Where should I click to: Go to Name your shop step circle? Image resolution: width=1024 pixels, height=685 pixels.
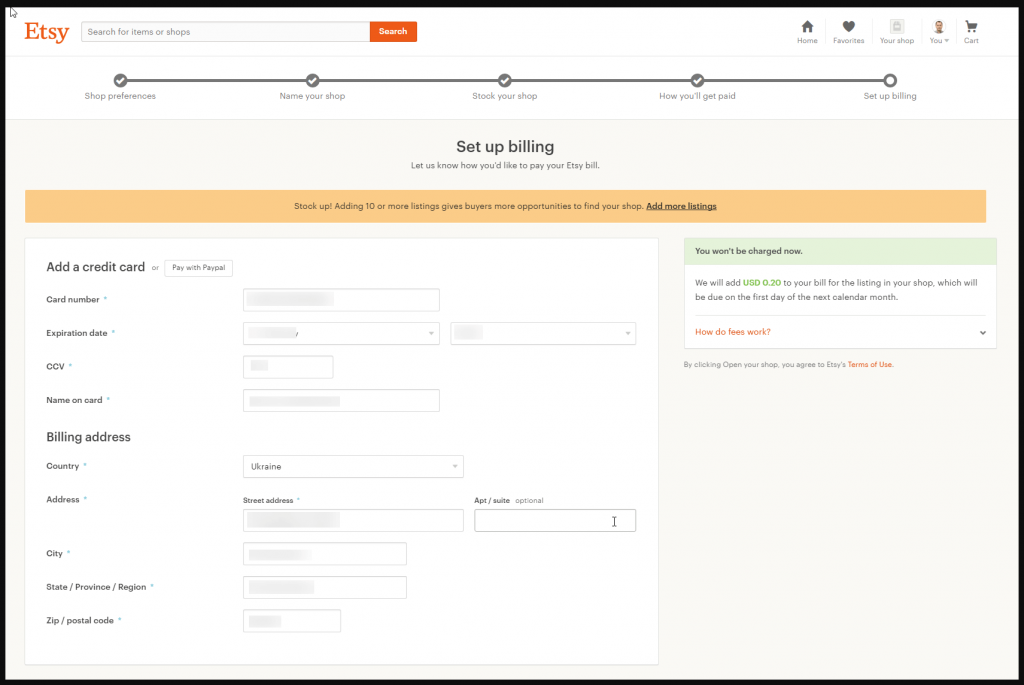pos(312,80)
